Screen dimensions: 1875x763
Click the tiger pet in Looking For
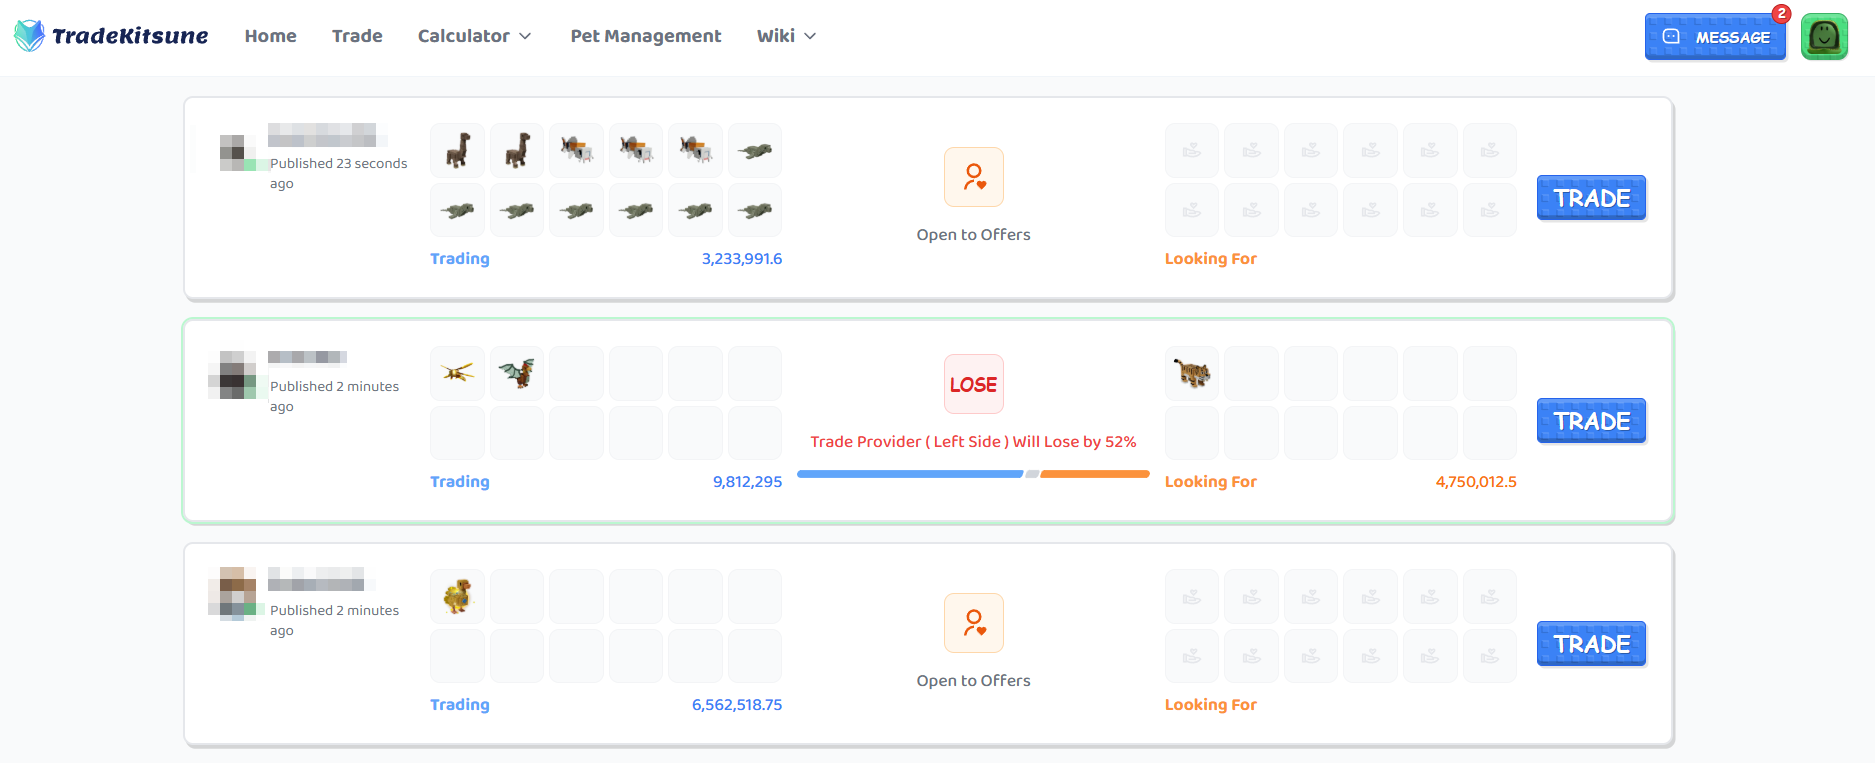click(x=1192, y=373)
